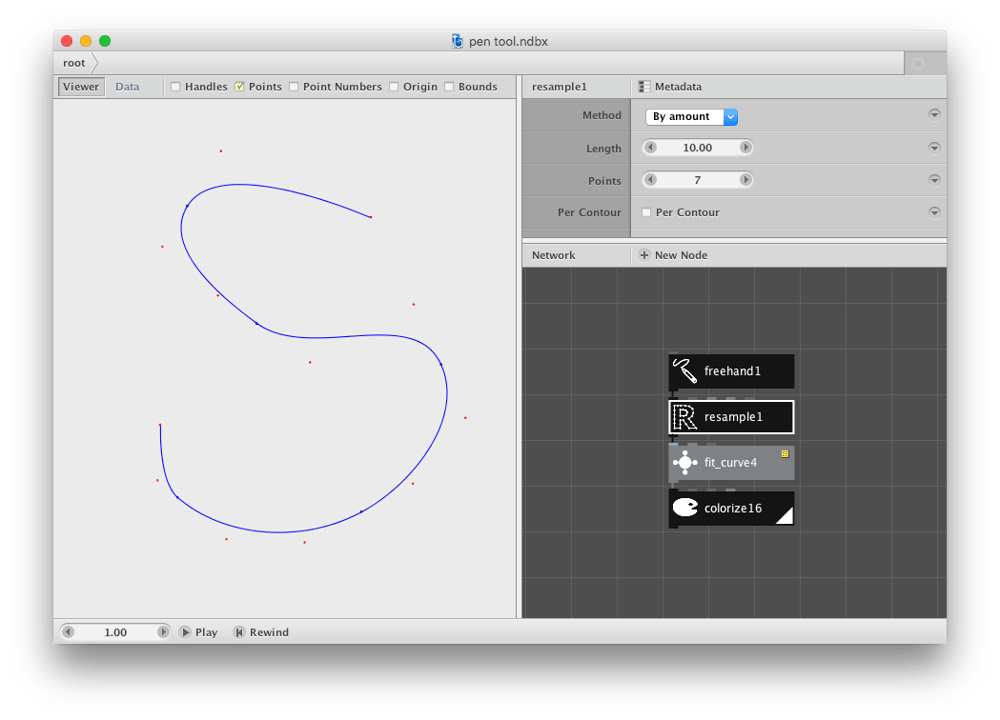This screenshot has width=1000, height=720.
Task: Switch to the Viewer tab
Action: (x=81, y=87)
